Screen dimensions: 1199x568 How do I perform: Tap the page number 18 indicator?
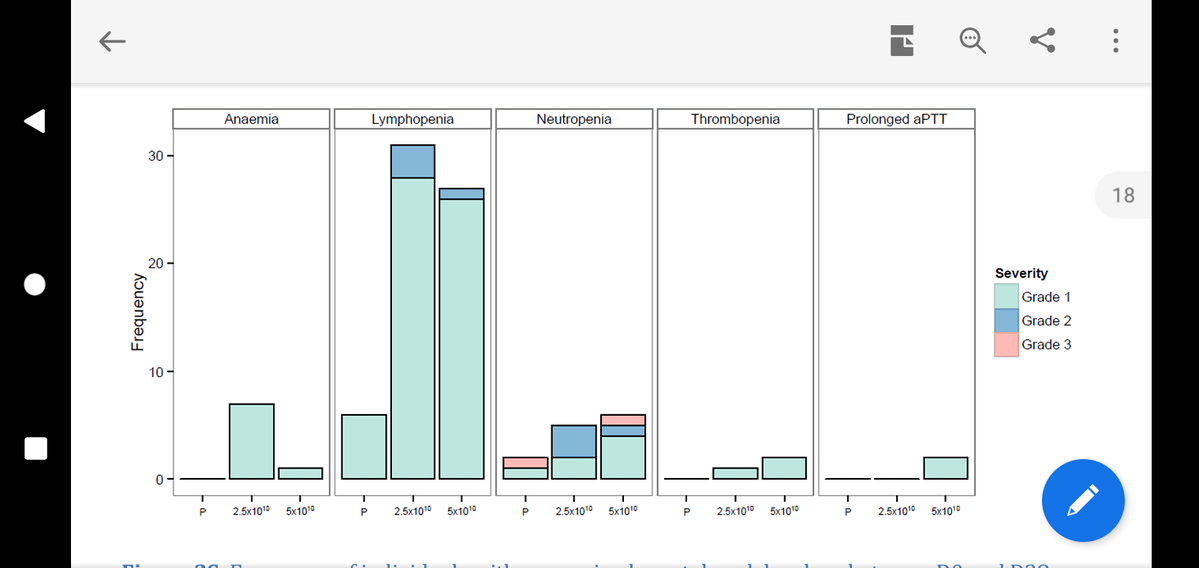[1123, 195]
